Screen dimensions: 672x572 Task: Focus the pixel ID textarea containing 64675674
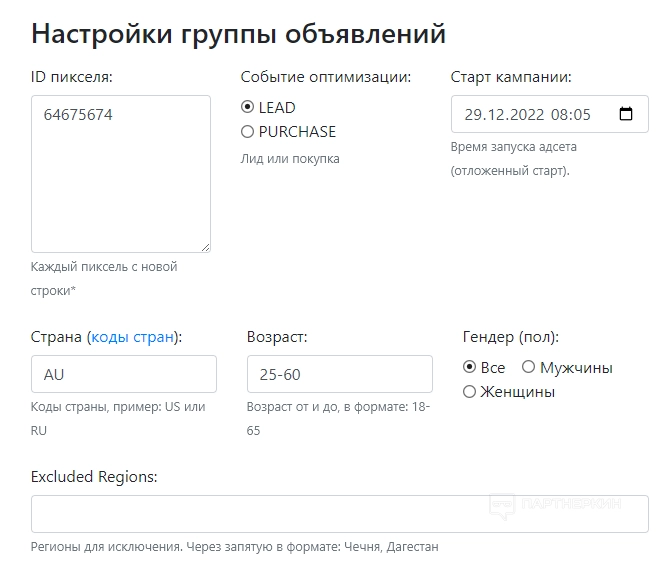[x=120, y=174]
